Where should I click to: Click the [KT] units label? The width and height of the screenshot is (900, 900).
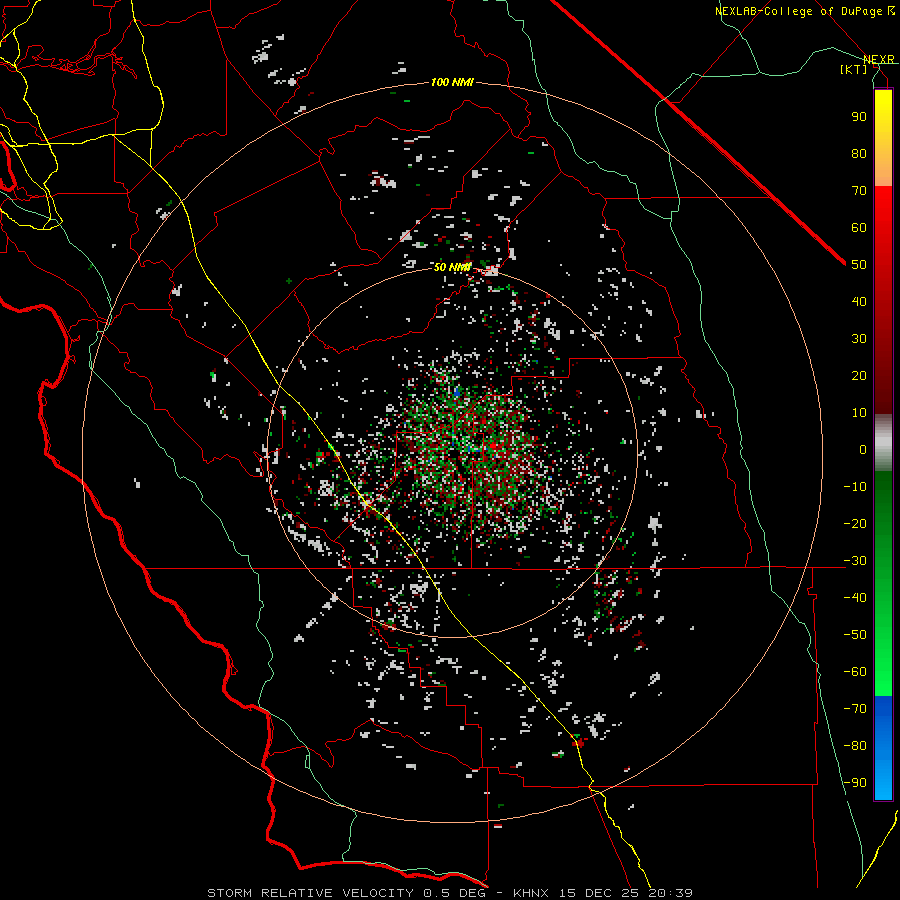[x=854, y=69]
